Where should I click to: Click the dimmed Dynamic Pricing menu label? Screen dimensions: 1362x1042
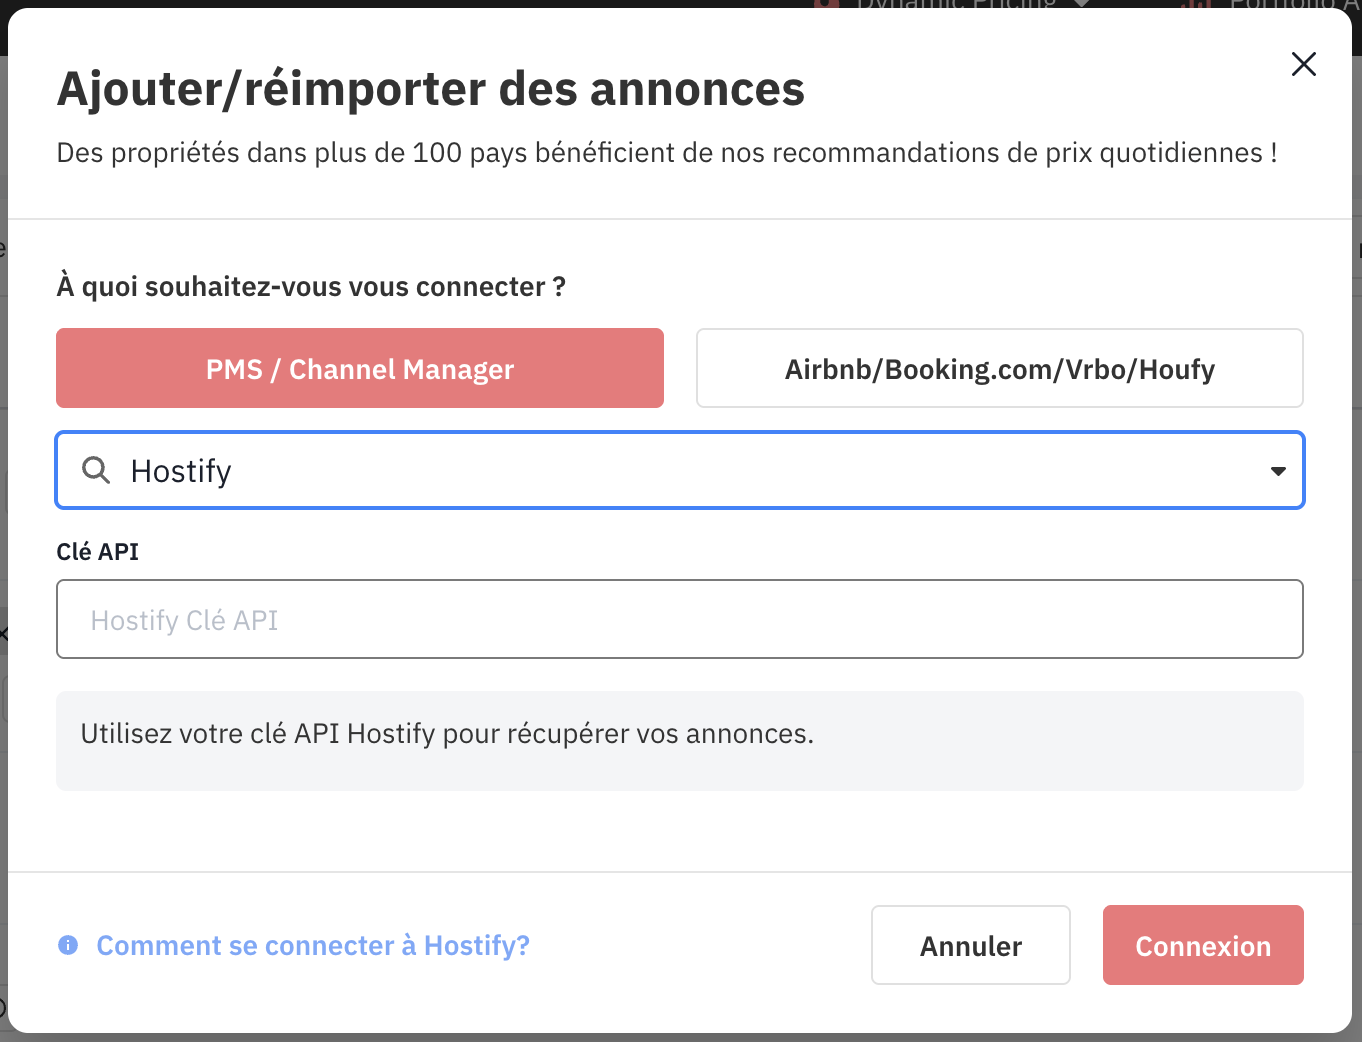click(955, 4)
